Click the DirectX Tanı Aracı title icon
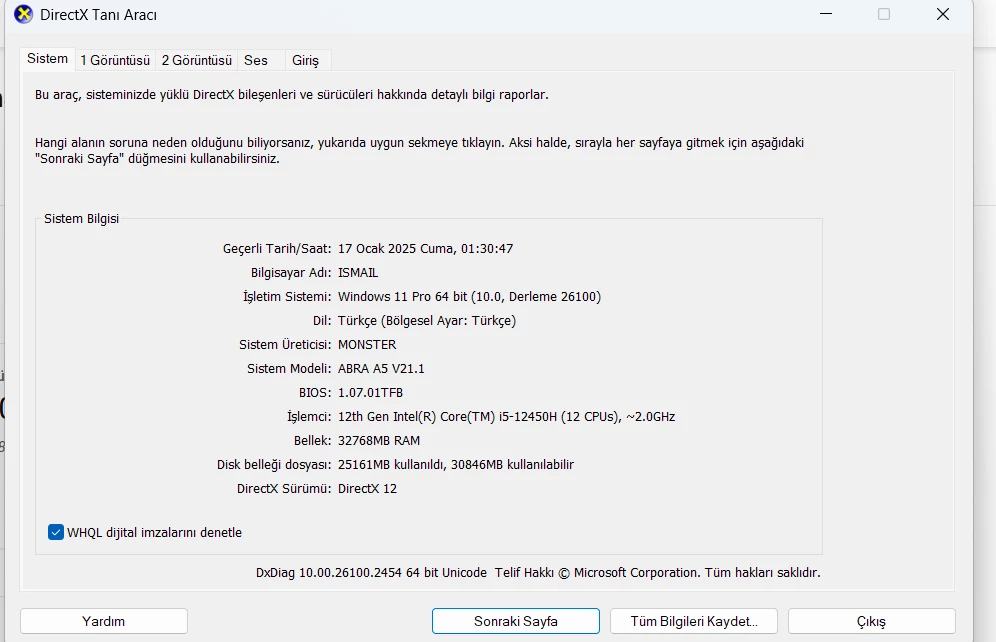The height and width of the screenshot is (642, 996). (24, 14)
